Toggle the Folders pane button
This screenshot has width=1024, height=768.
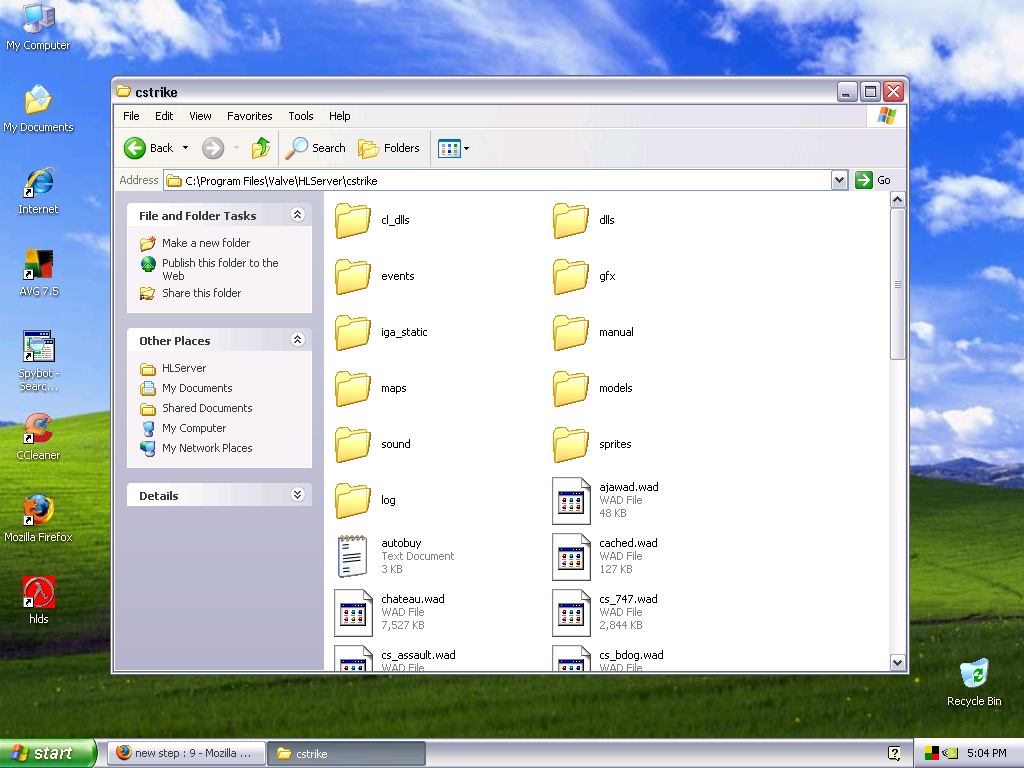pos(389,148)
